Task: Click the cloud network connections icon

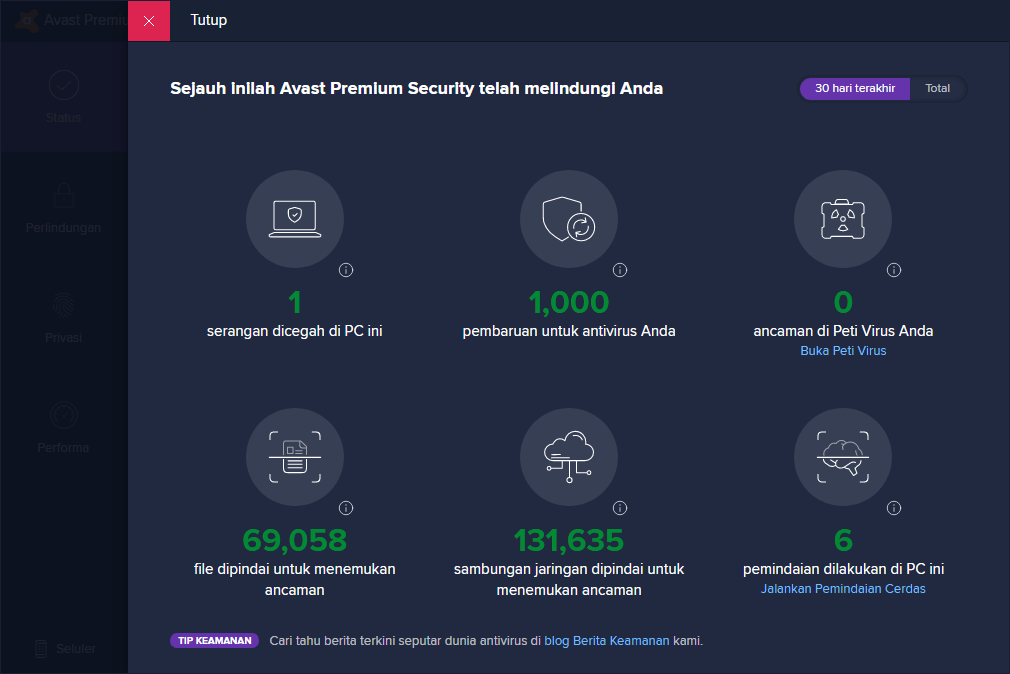Action: tap(569, 457)
